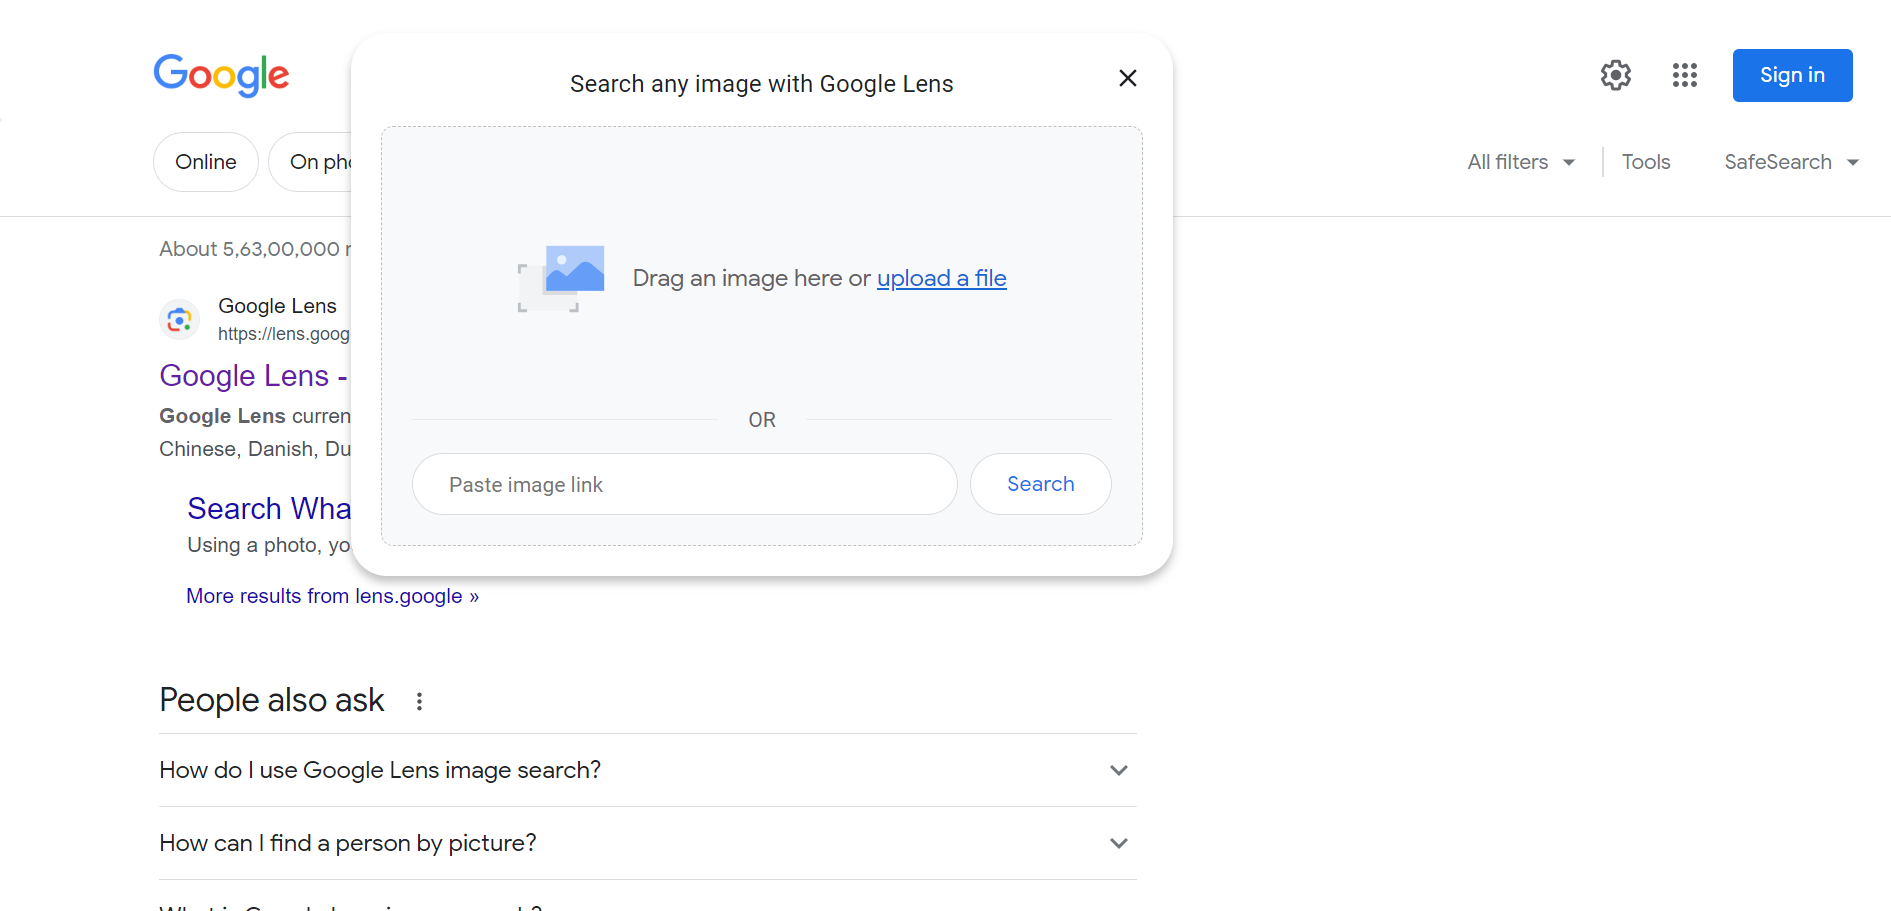The width and height of the screenshot is (1891, 911).
Task: Click the About 5,63,00,000 results text
Action: tap(255, 249)
